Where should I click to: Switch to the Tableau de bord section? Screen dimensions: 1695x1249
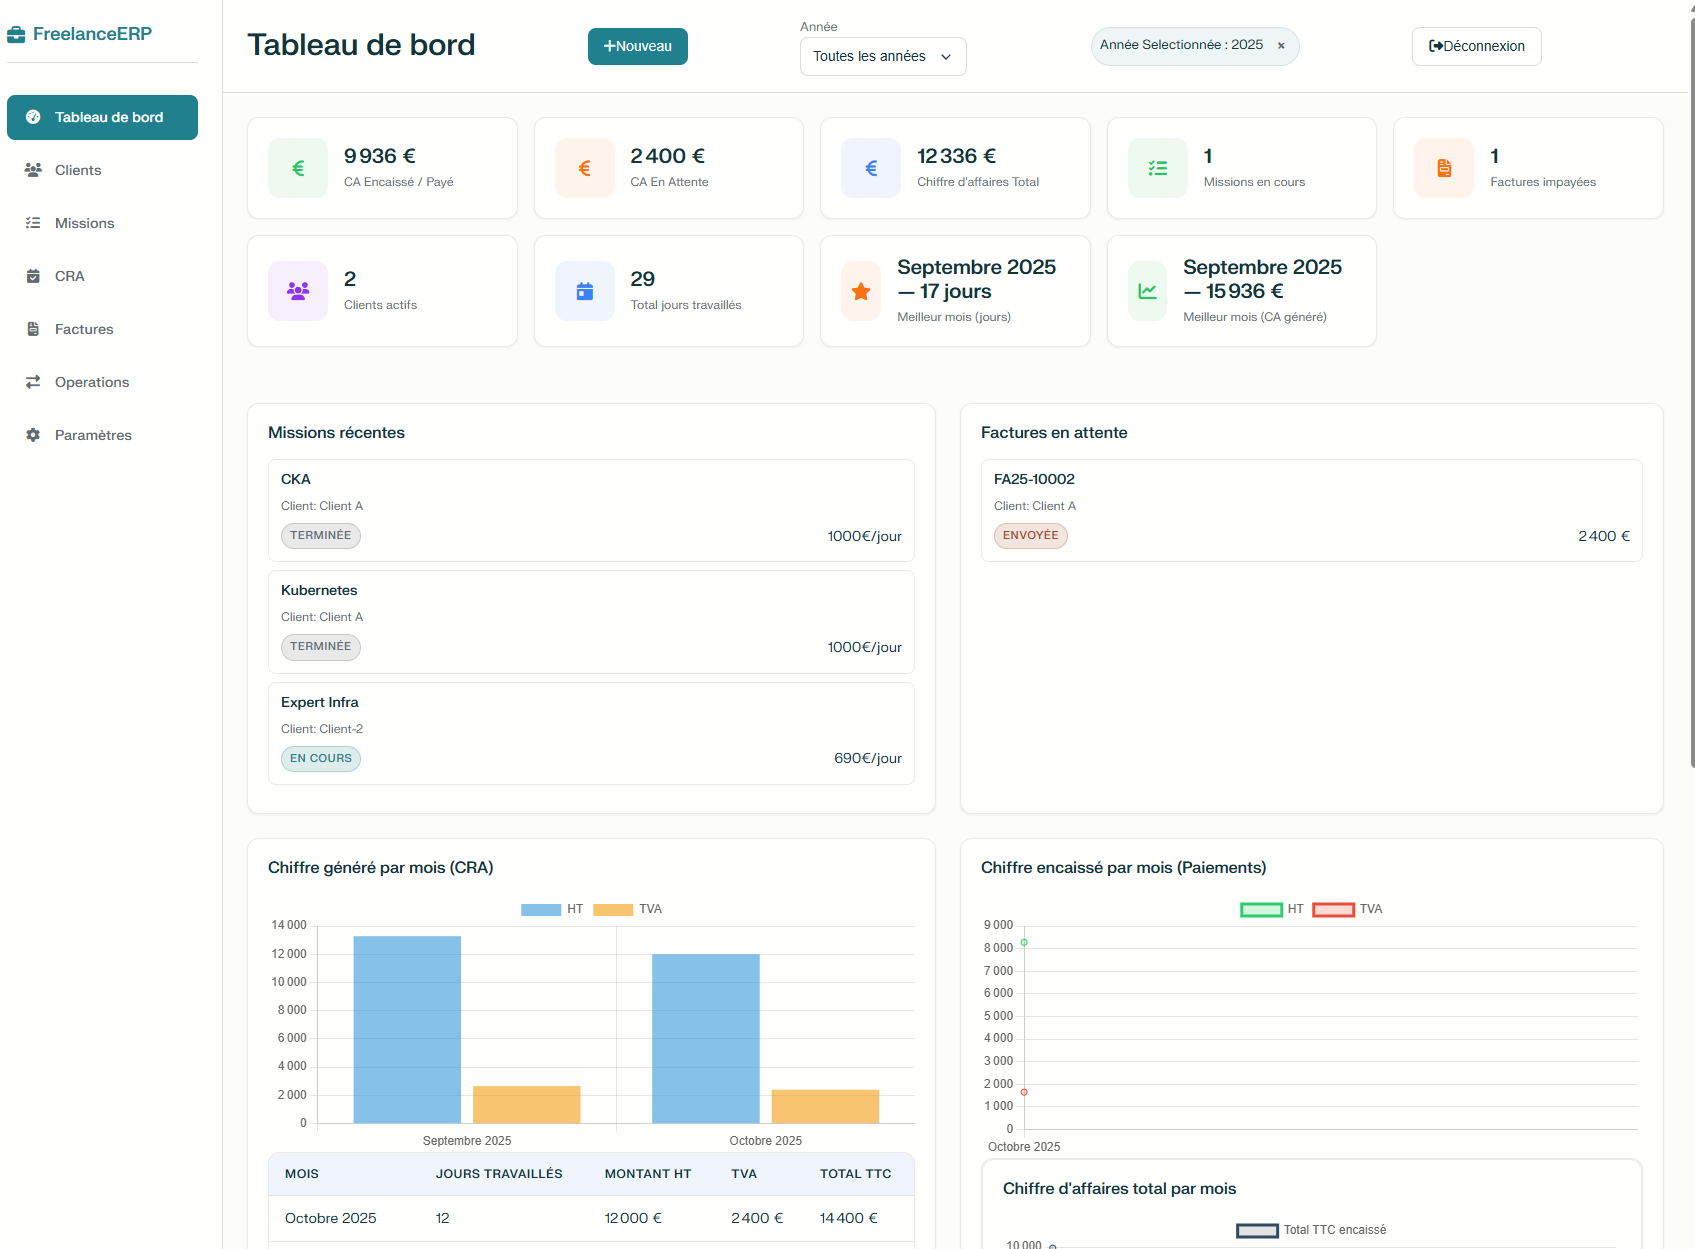(x=102, y=117)
